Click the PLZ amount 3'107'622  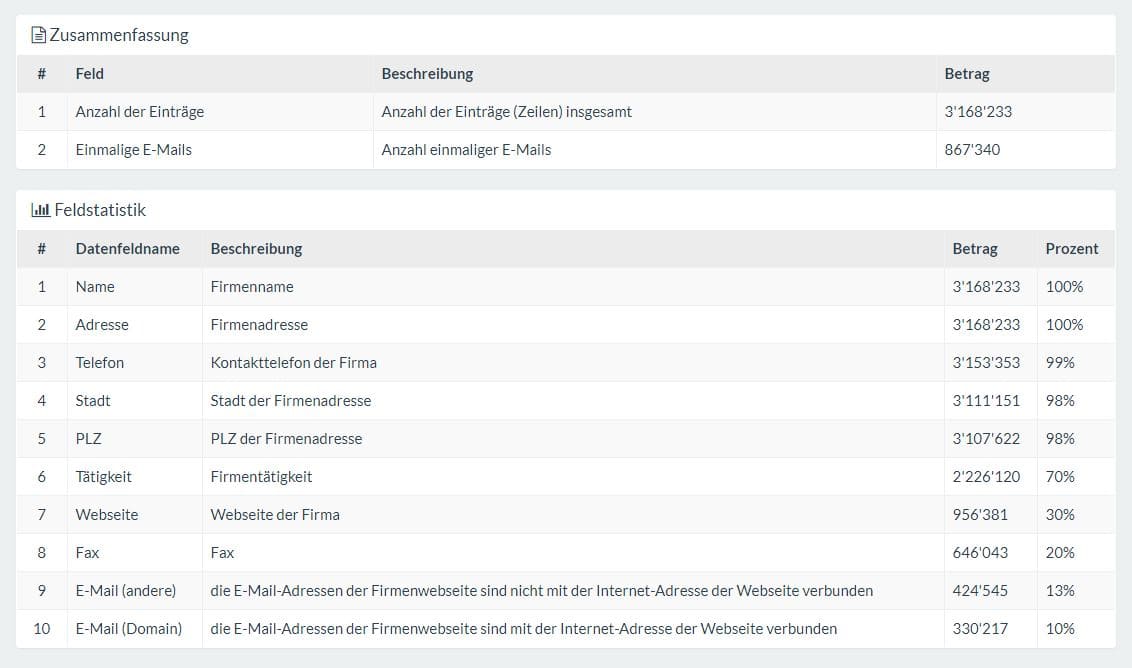coord(986,438)
